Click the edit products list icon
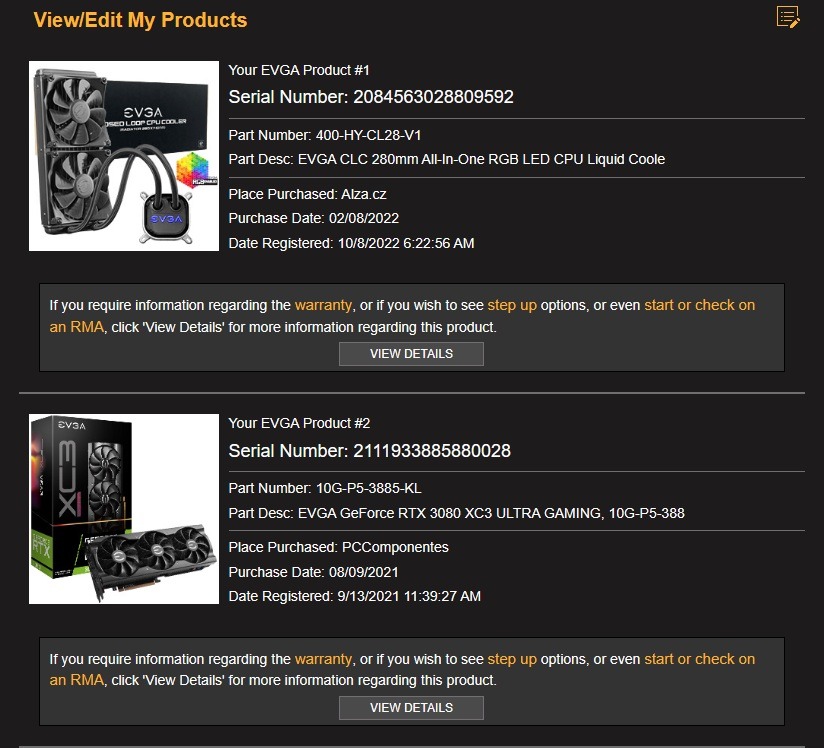The width and height of the screenshot is (824, 748). tap(788, 17)
